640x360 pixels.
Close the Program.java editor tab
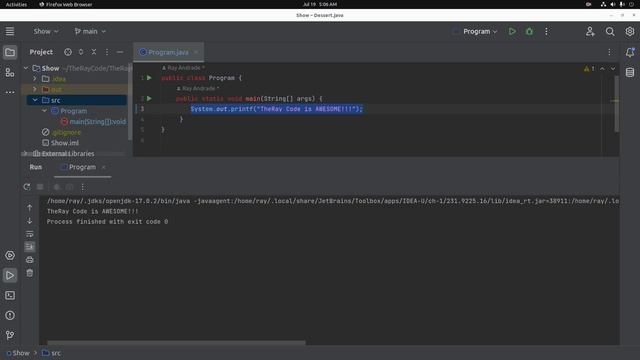[196, 52]
